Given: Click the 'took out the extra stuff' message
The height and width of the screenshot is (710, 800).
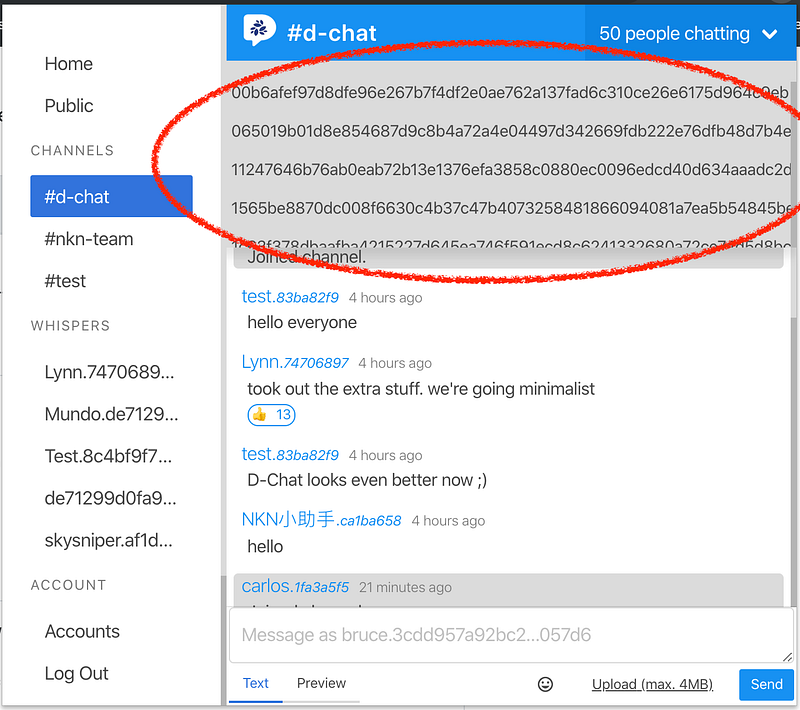Looking at the screenshot, I should 421,389.
